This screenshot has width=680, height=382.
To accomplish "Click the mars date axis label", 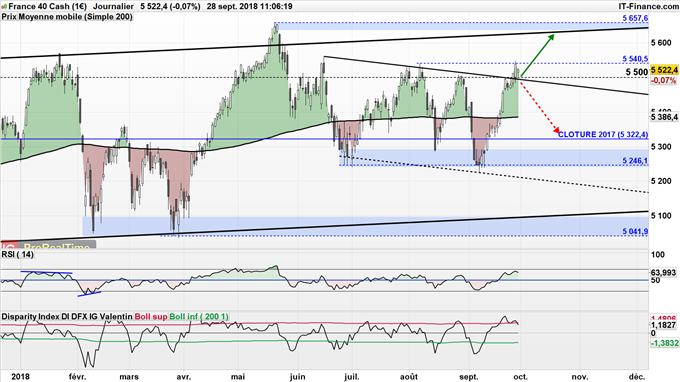I will point(129,377).
